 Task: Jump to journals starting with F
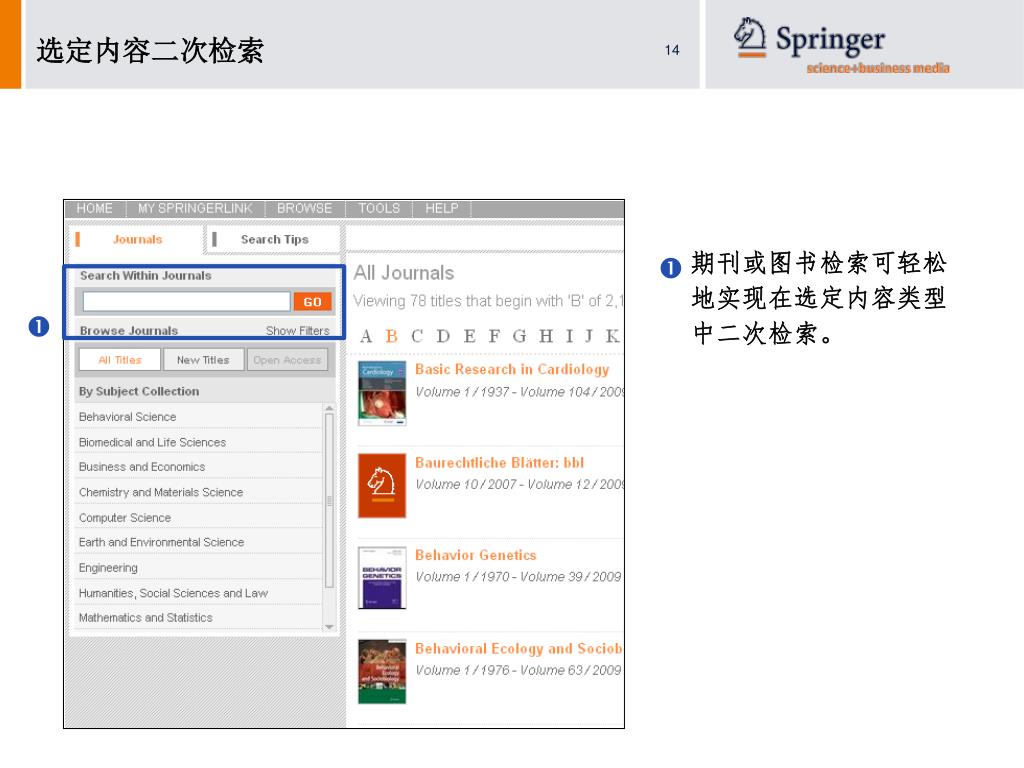[494, 336]
